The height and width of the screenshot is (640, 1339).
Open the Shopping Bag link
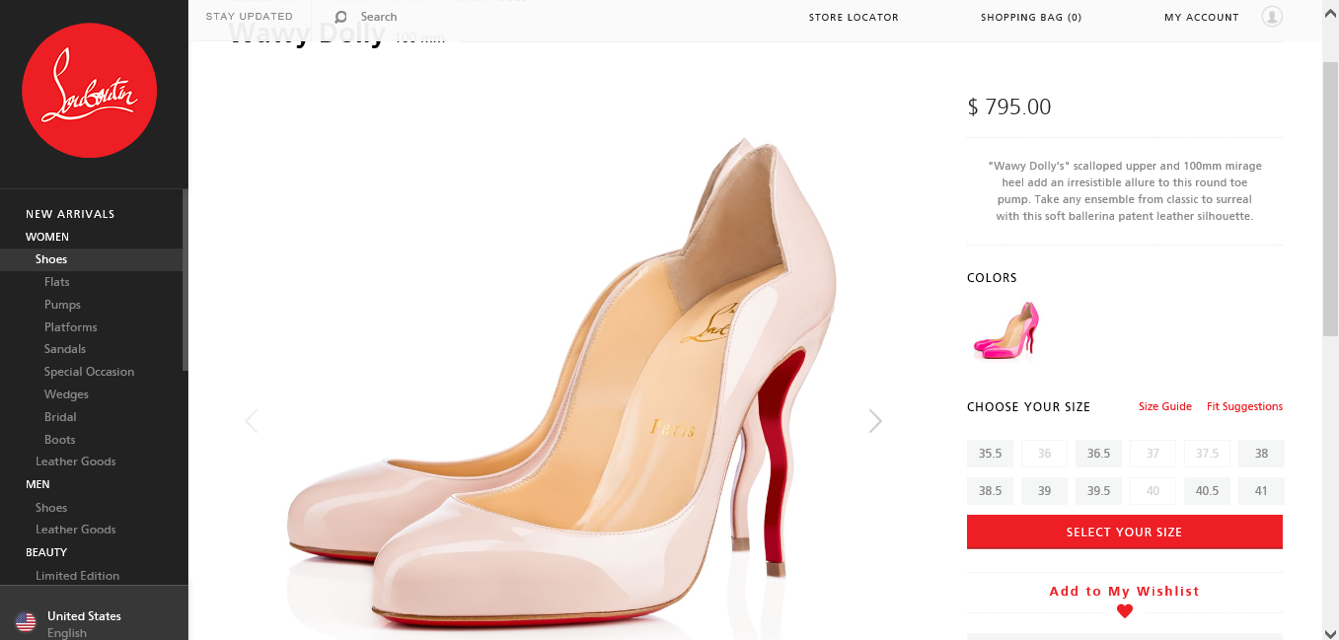(x=1031, y=17)
